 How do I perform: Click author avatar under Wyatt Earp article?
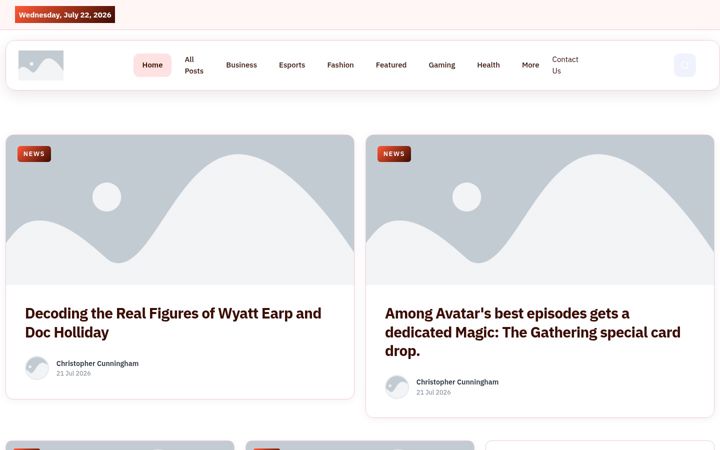click(37, 368)
